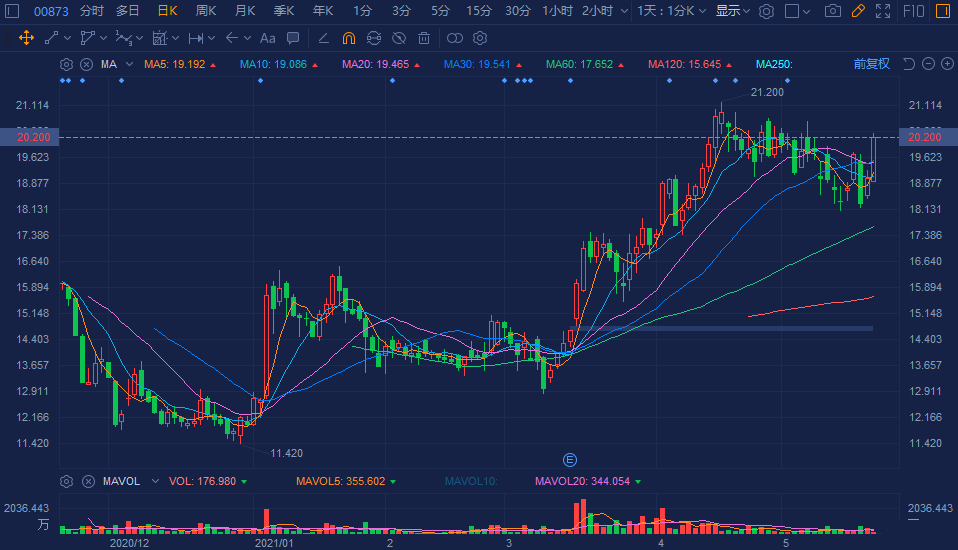Open the F10 company info
Image resolution: width=958 pixels, height=550 pixels.
point(913,11)
